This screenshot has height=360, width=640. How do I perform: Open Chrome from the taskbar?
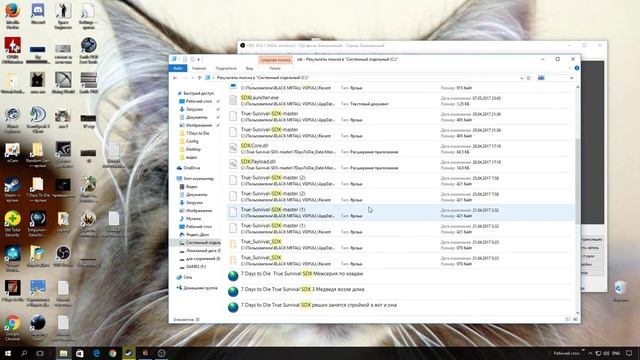click(113, 353)
